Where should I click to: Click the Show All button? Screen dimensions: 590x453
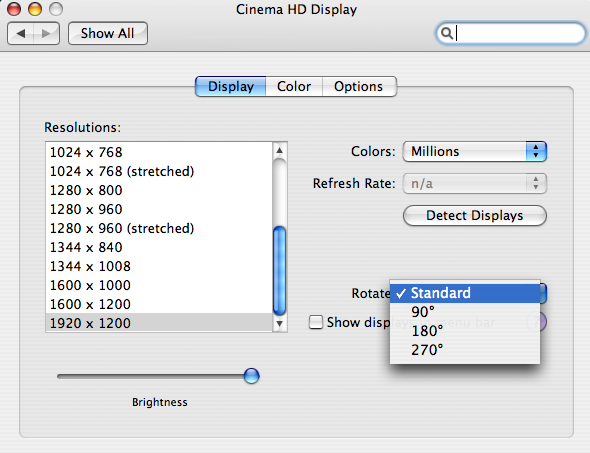point(108,33)
